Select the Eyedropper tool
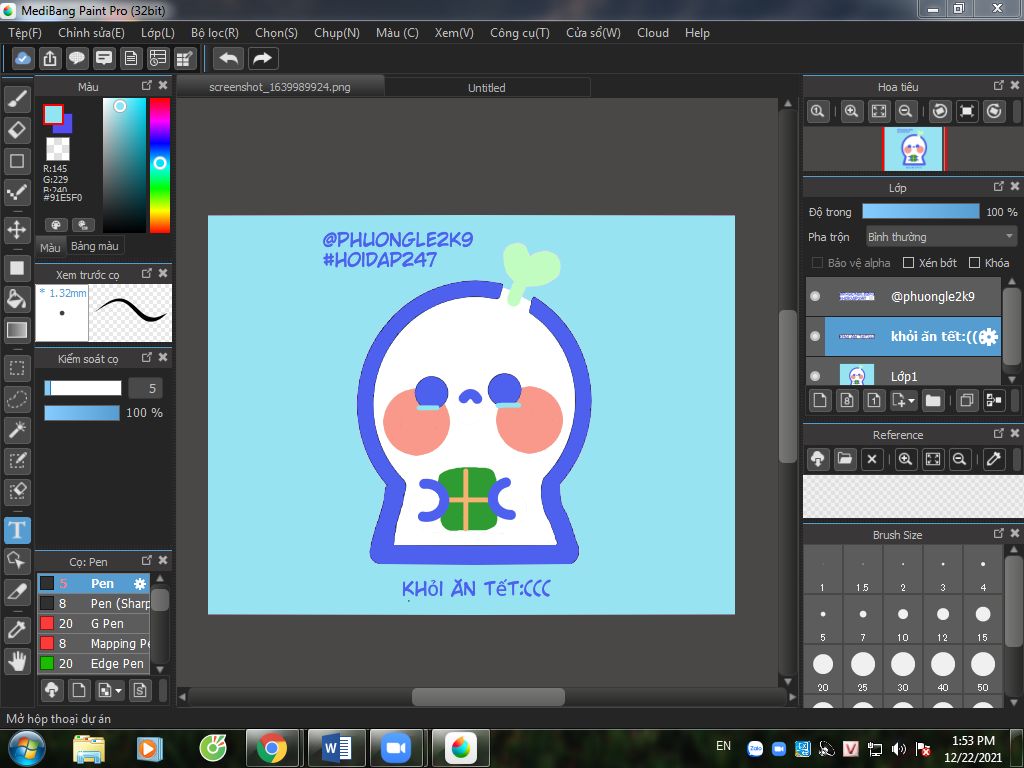Image resolution: width=1024 pixels, height=768 pixels. tap(18, 630)
